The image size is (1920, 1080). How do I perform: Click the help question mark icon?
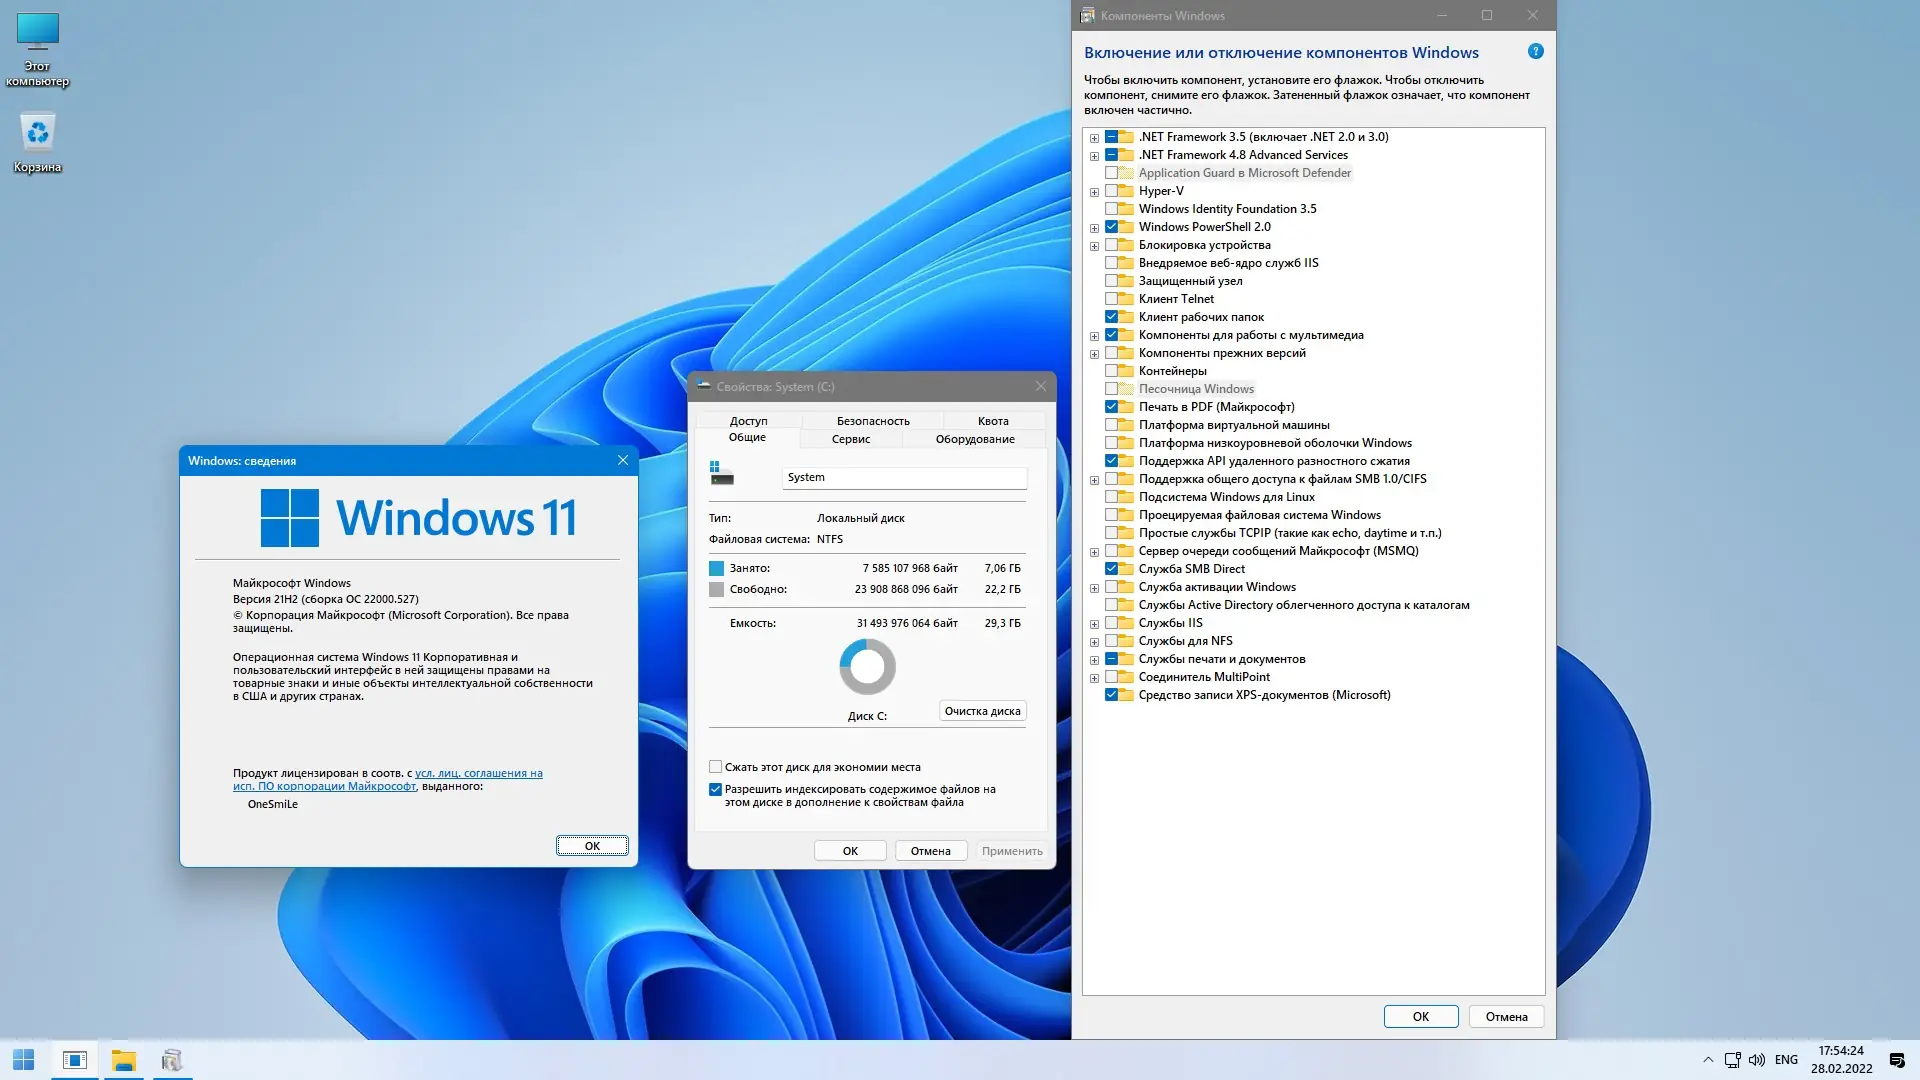(x=1536, y=52)
